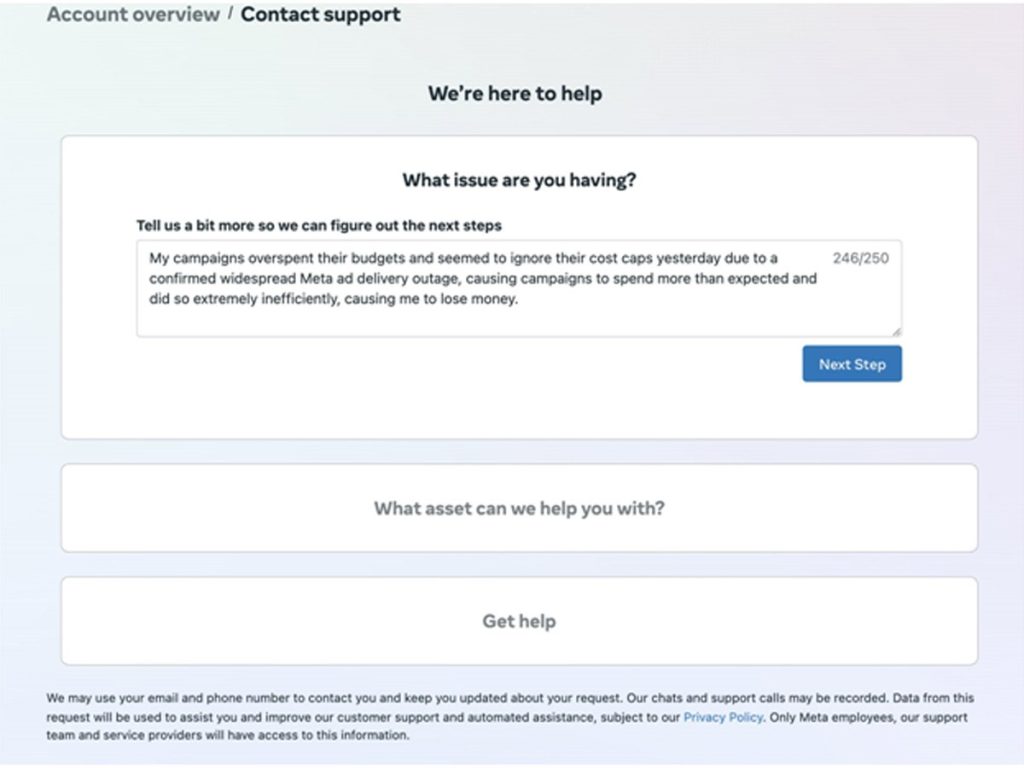Click the text area resize handle

pyautogui.click(x=896, y=331)
